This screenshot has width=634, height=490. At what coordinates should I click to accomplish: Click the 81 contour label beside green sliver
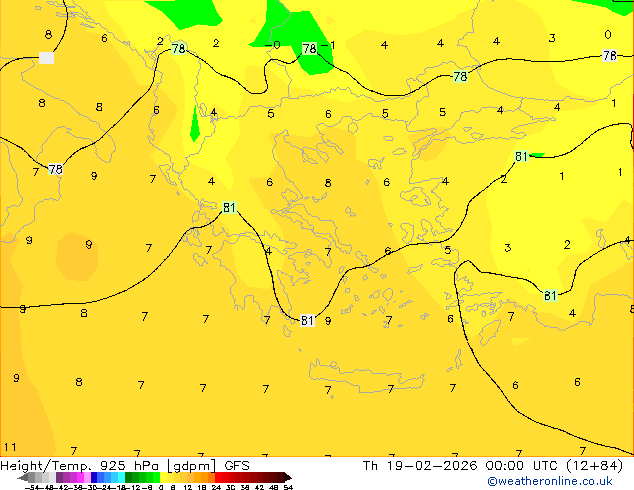pyautogui.click(x=522, y=156)
